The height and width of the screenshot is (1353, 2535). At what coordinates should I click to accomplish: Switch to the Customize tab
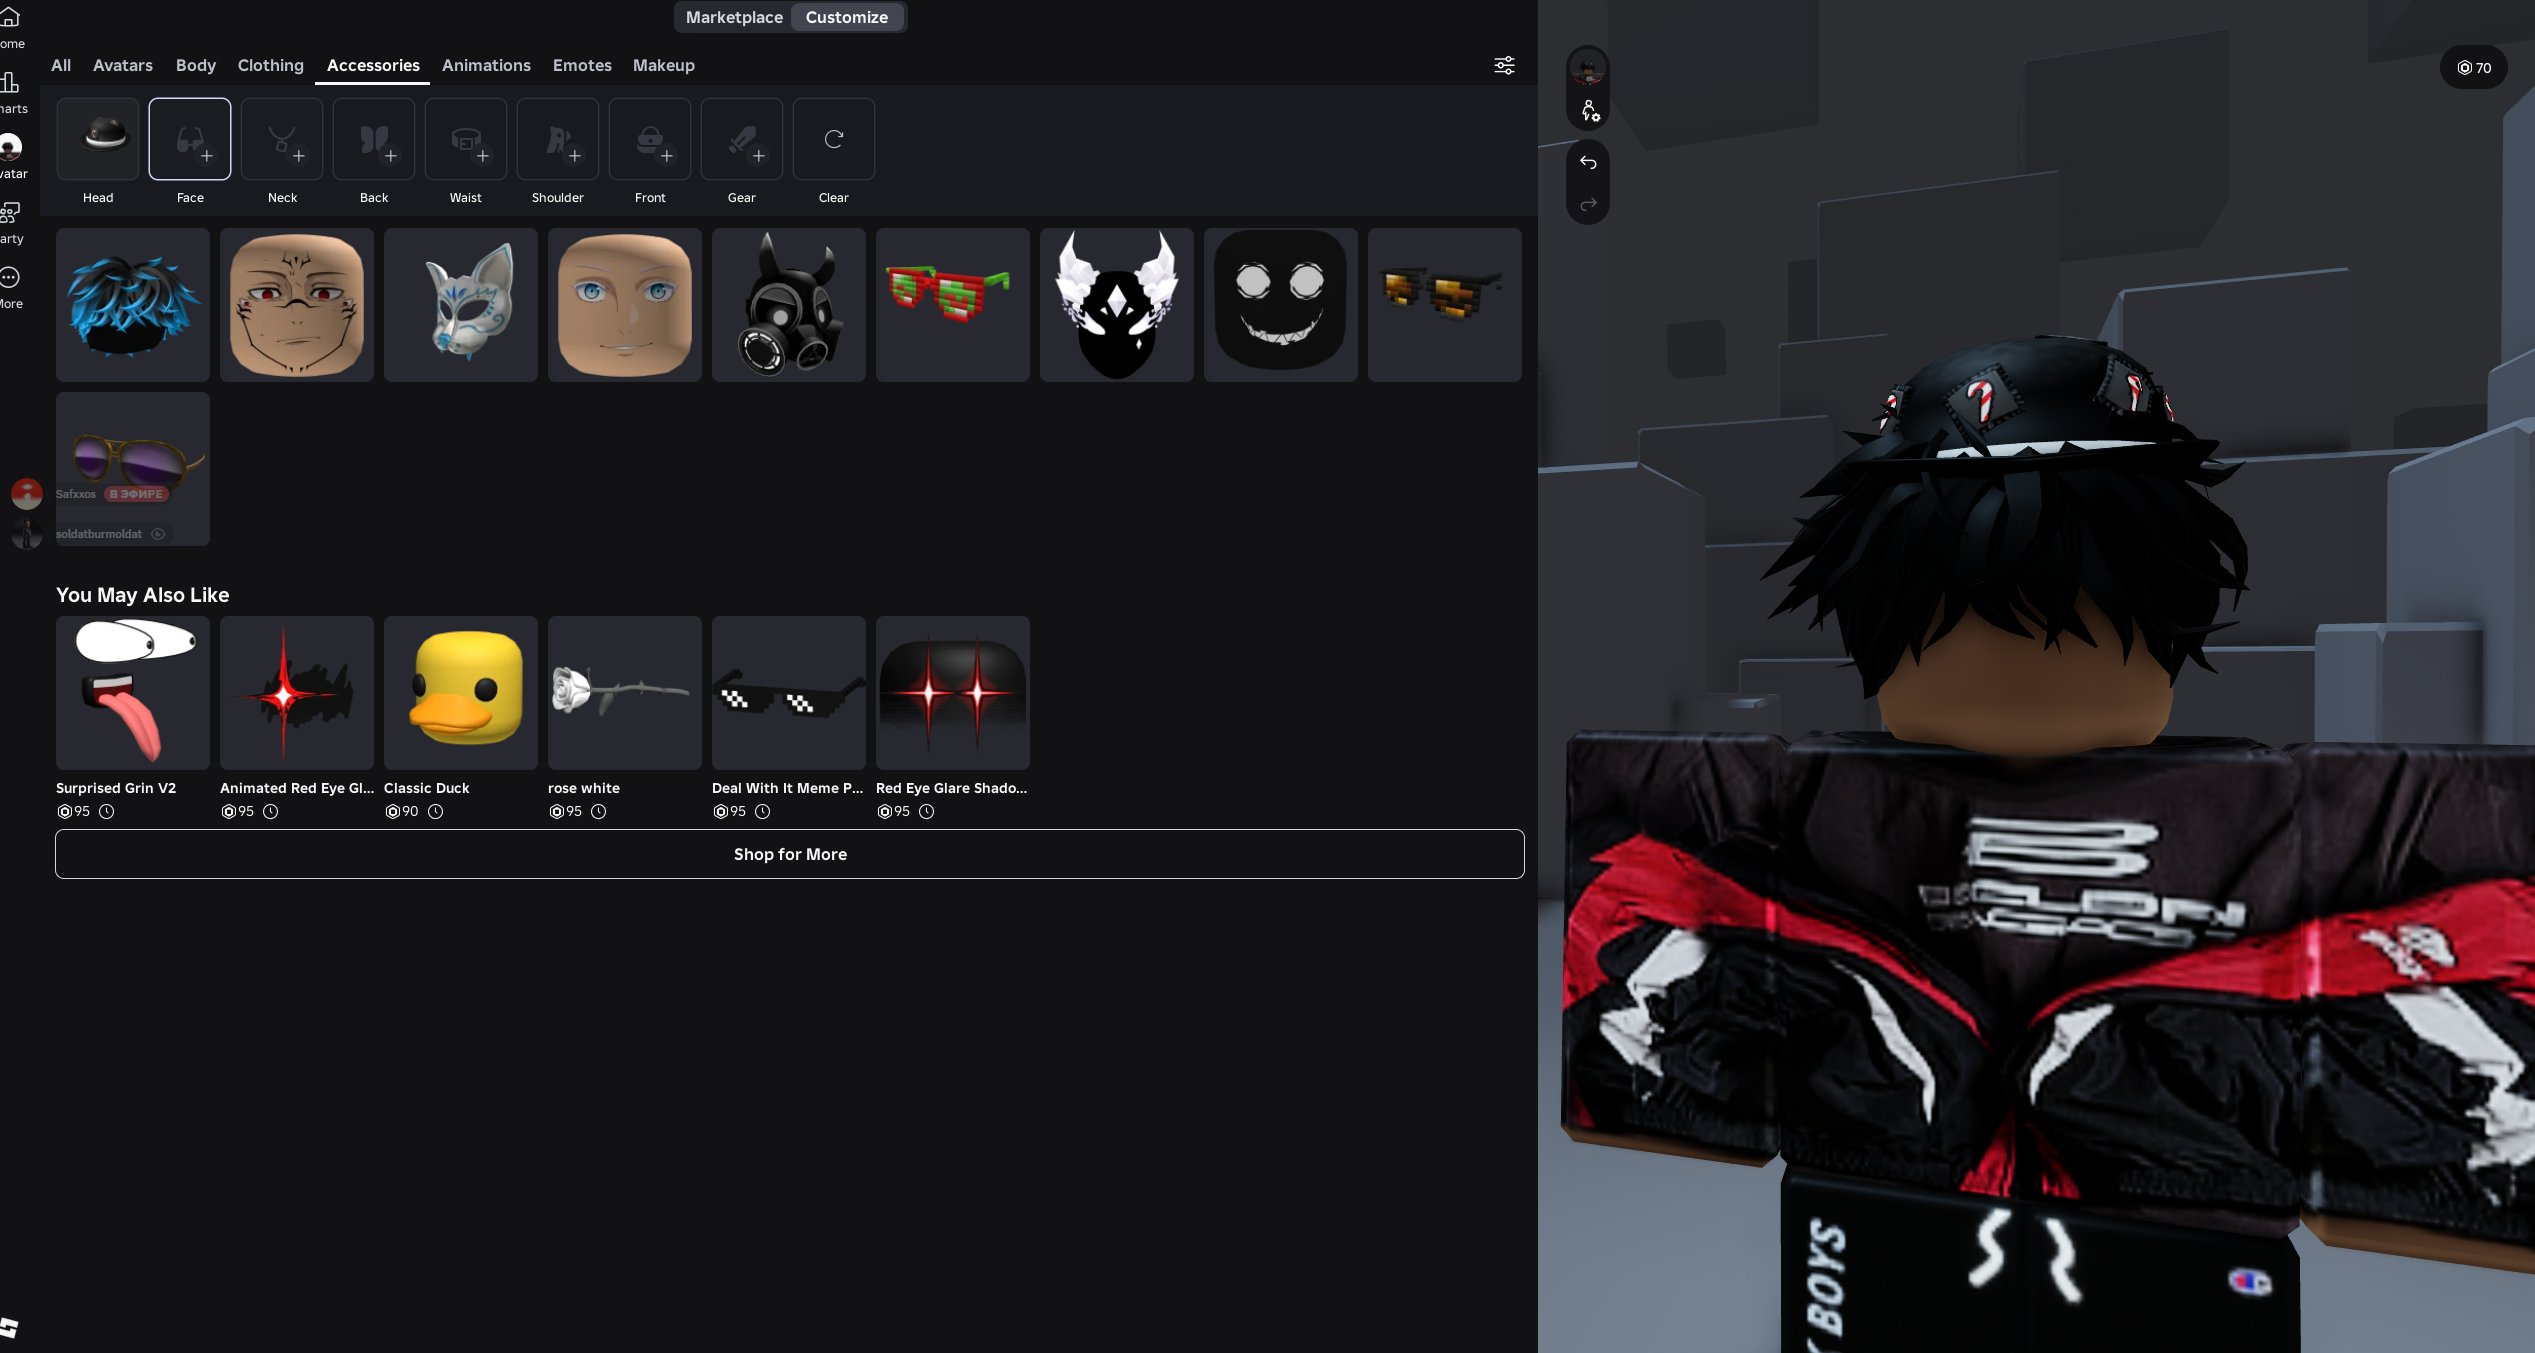tap(846, 17)
